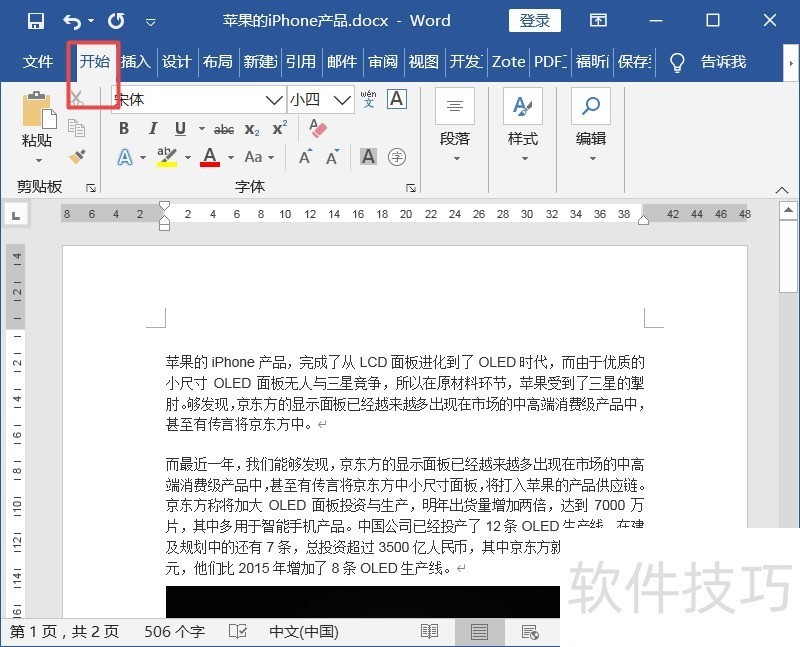Toggle strikethrough abc formatting
This screenshot has height=647, width=800.
[224, 129]
